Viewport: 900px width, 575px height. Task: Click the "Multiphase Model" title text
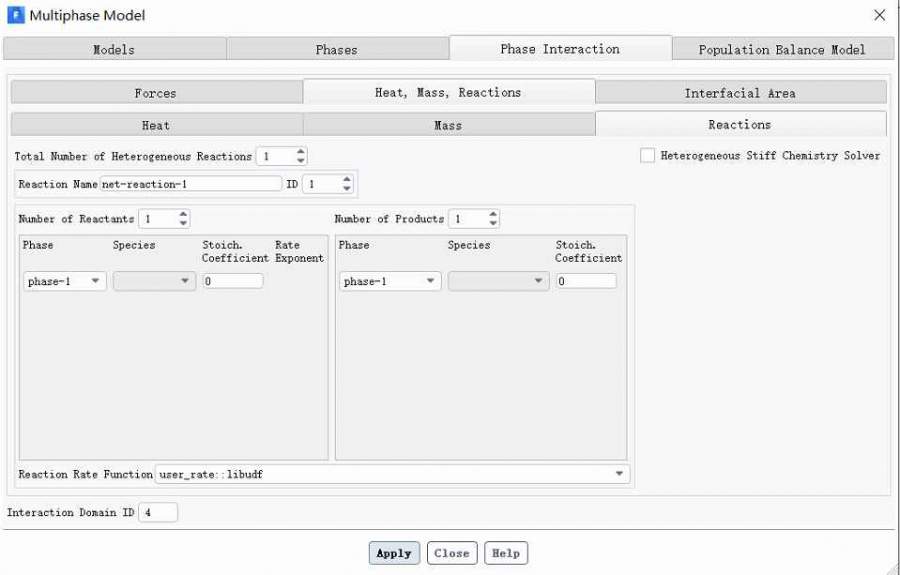click(x=87, y=15)
